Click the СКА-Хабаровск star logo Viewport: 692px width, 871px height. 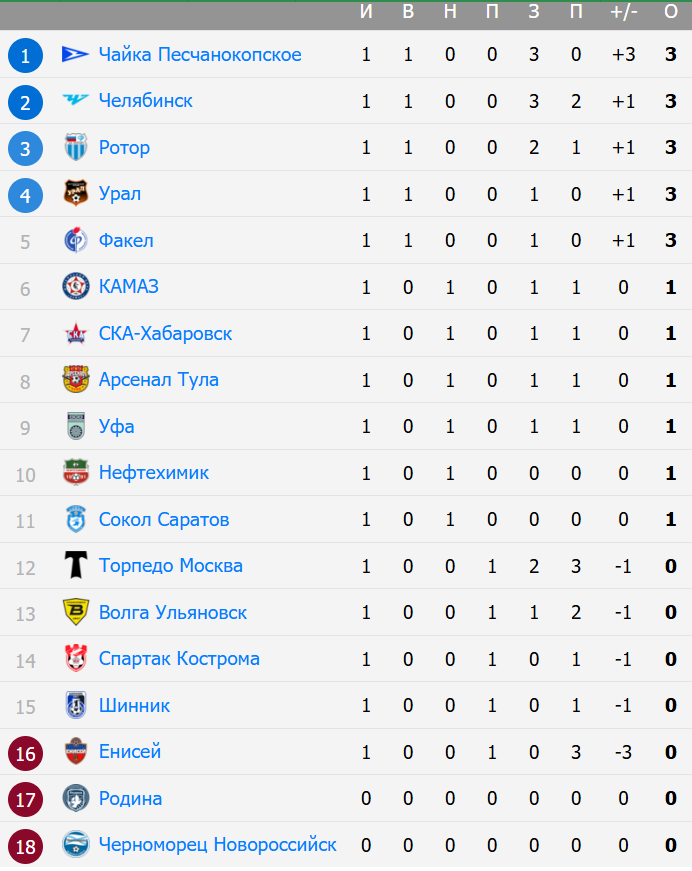point(76,333)
